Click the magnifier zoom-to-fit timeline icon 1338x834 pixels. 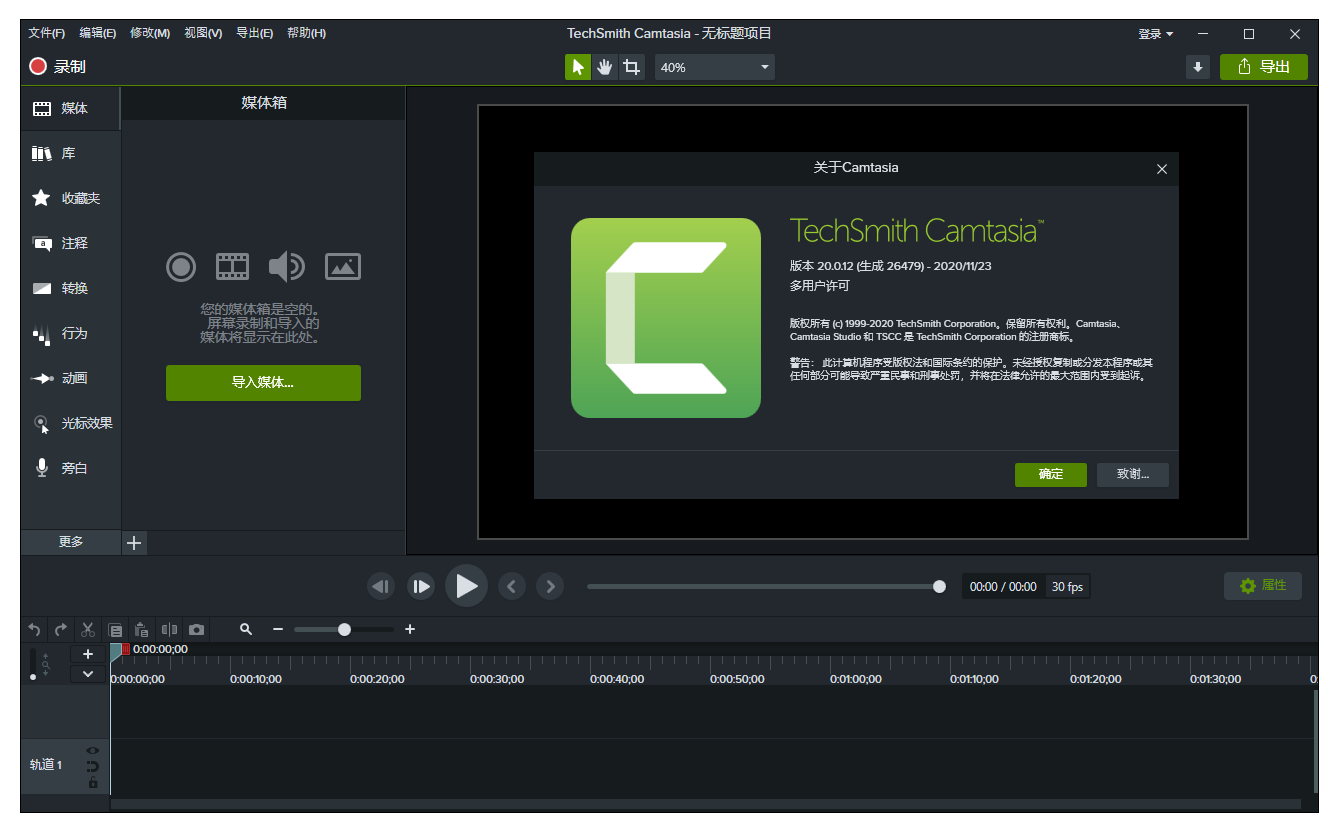point(246,629)
